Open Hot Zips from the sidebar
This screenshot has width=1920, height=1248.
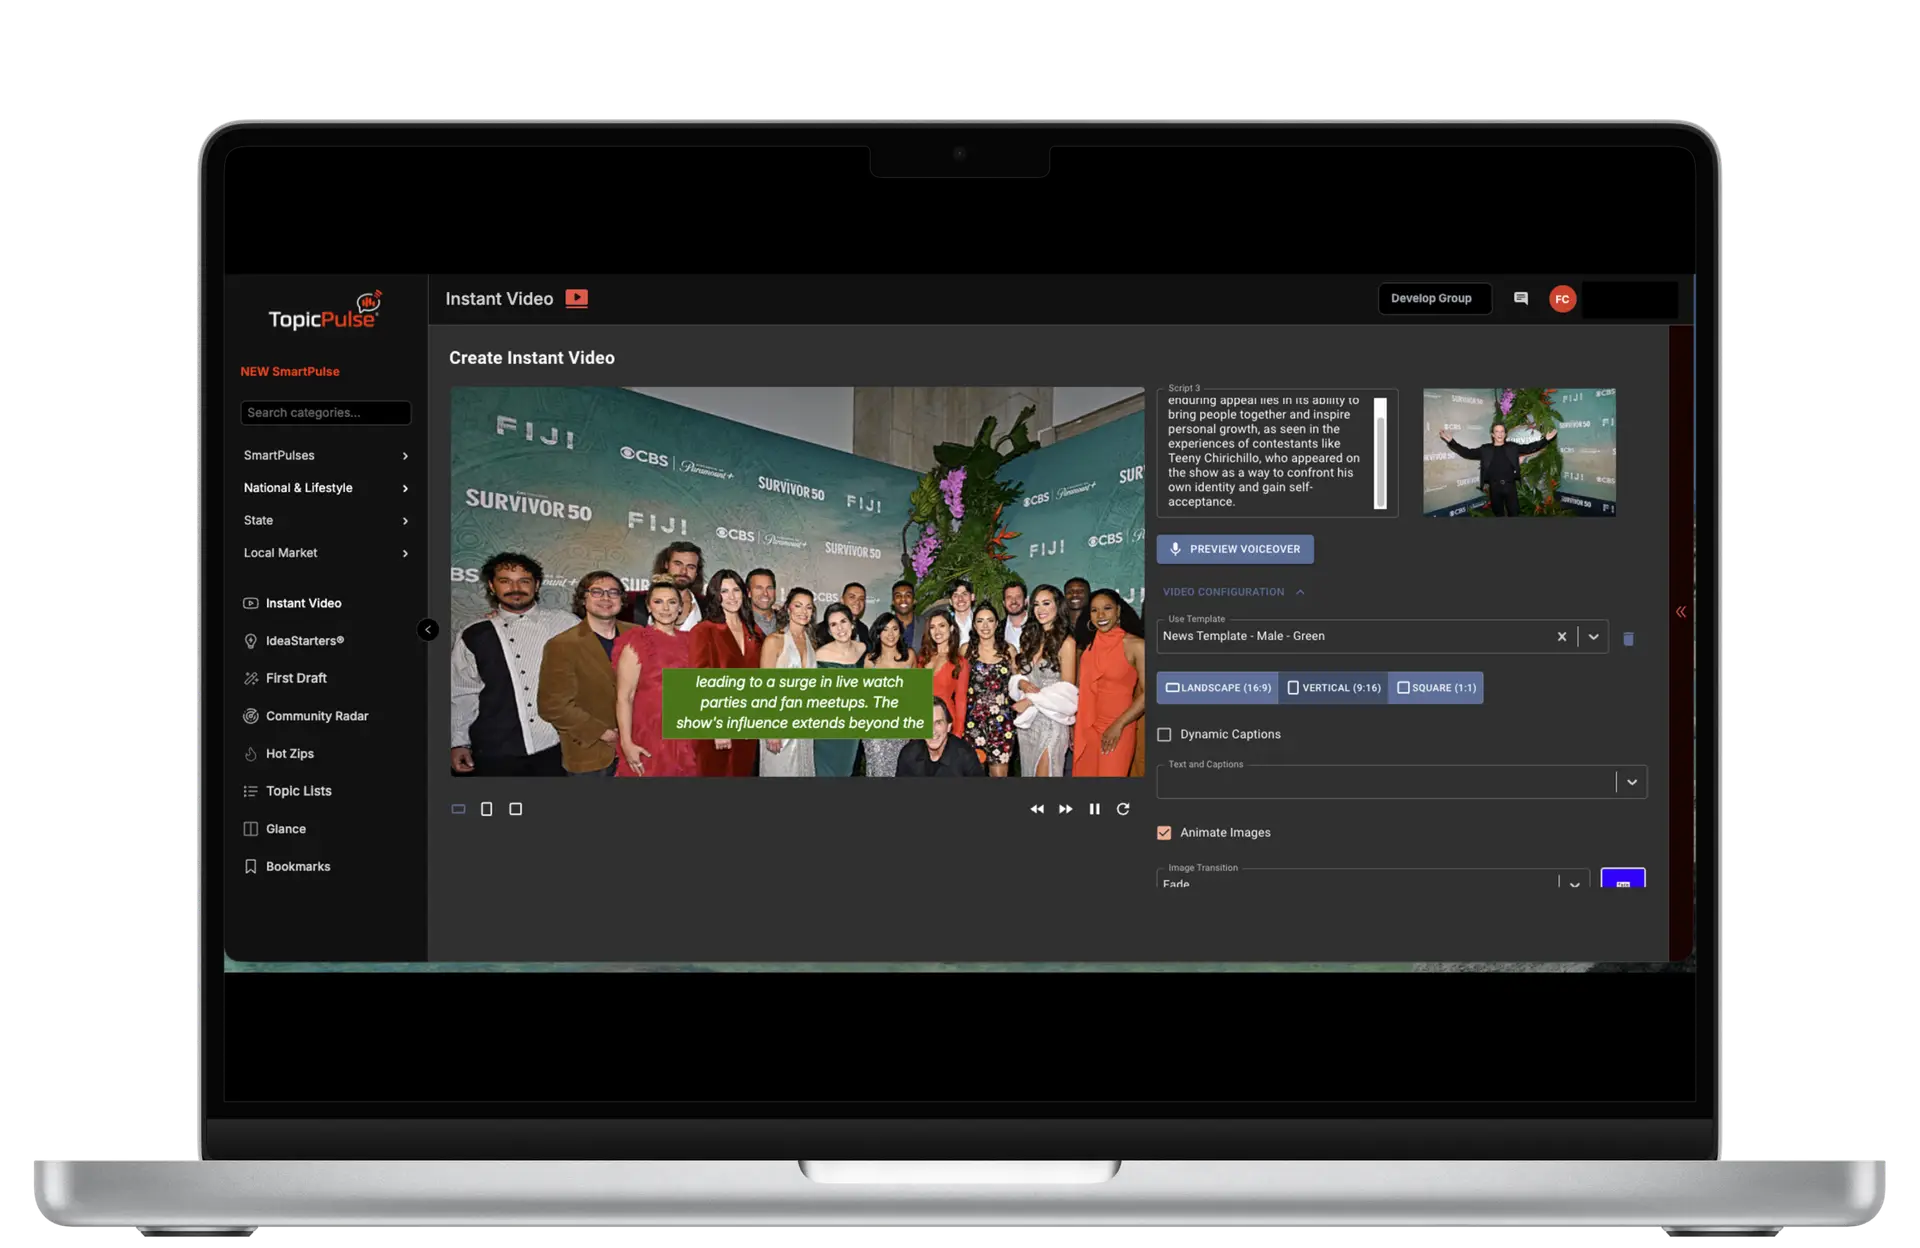coord(290,754)
